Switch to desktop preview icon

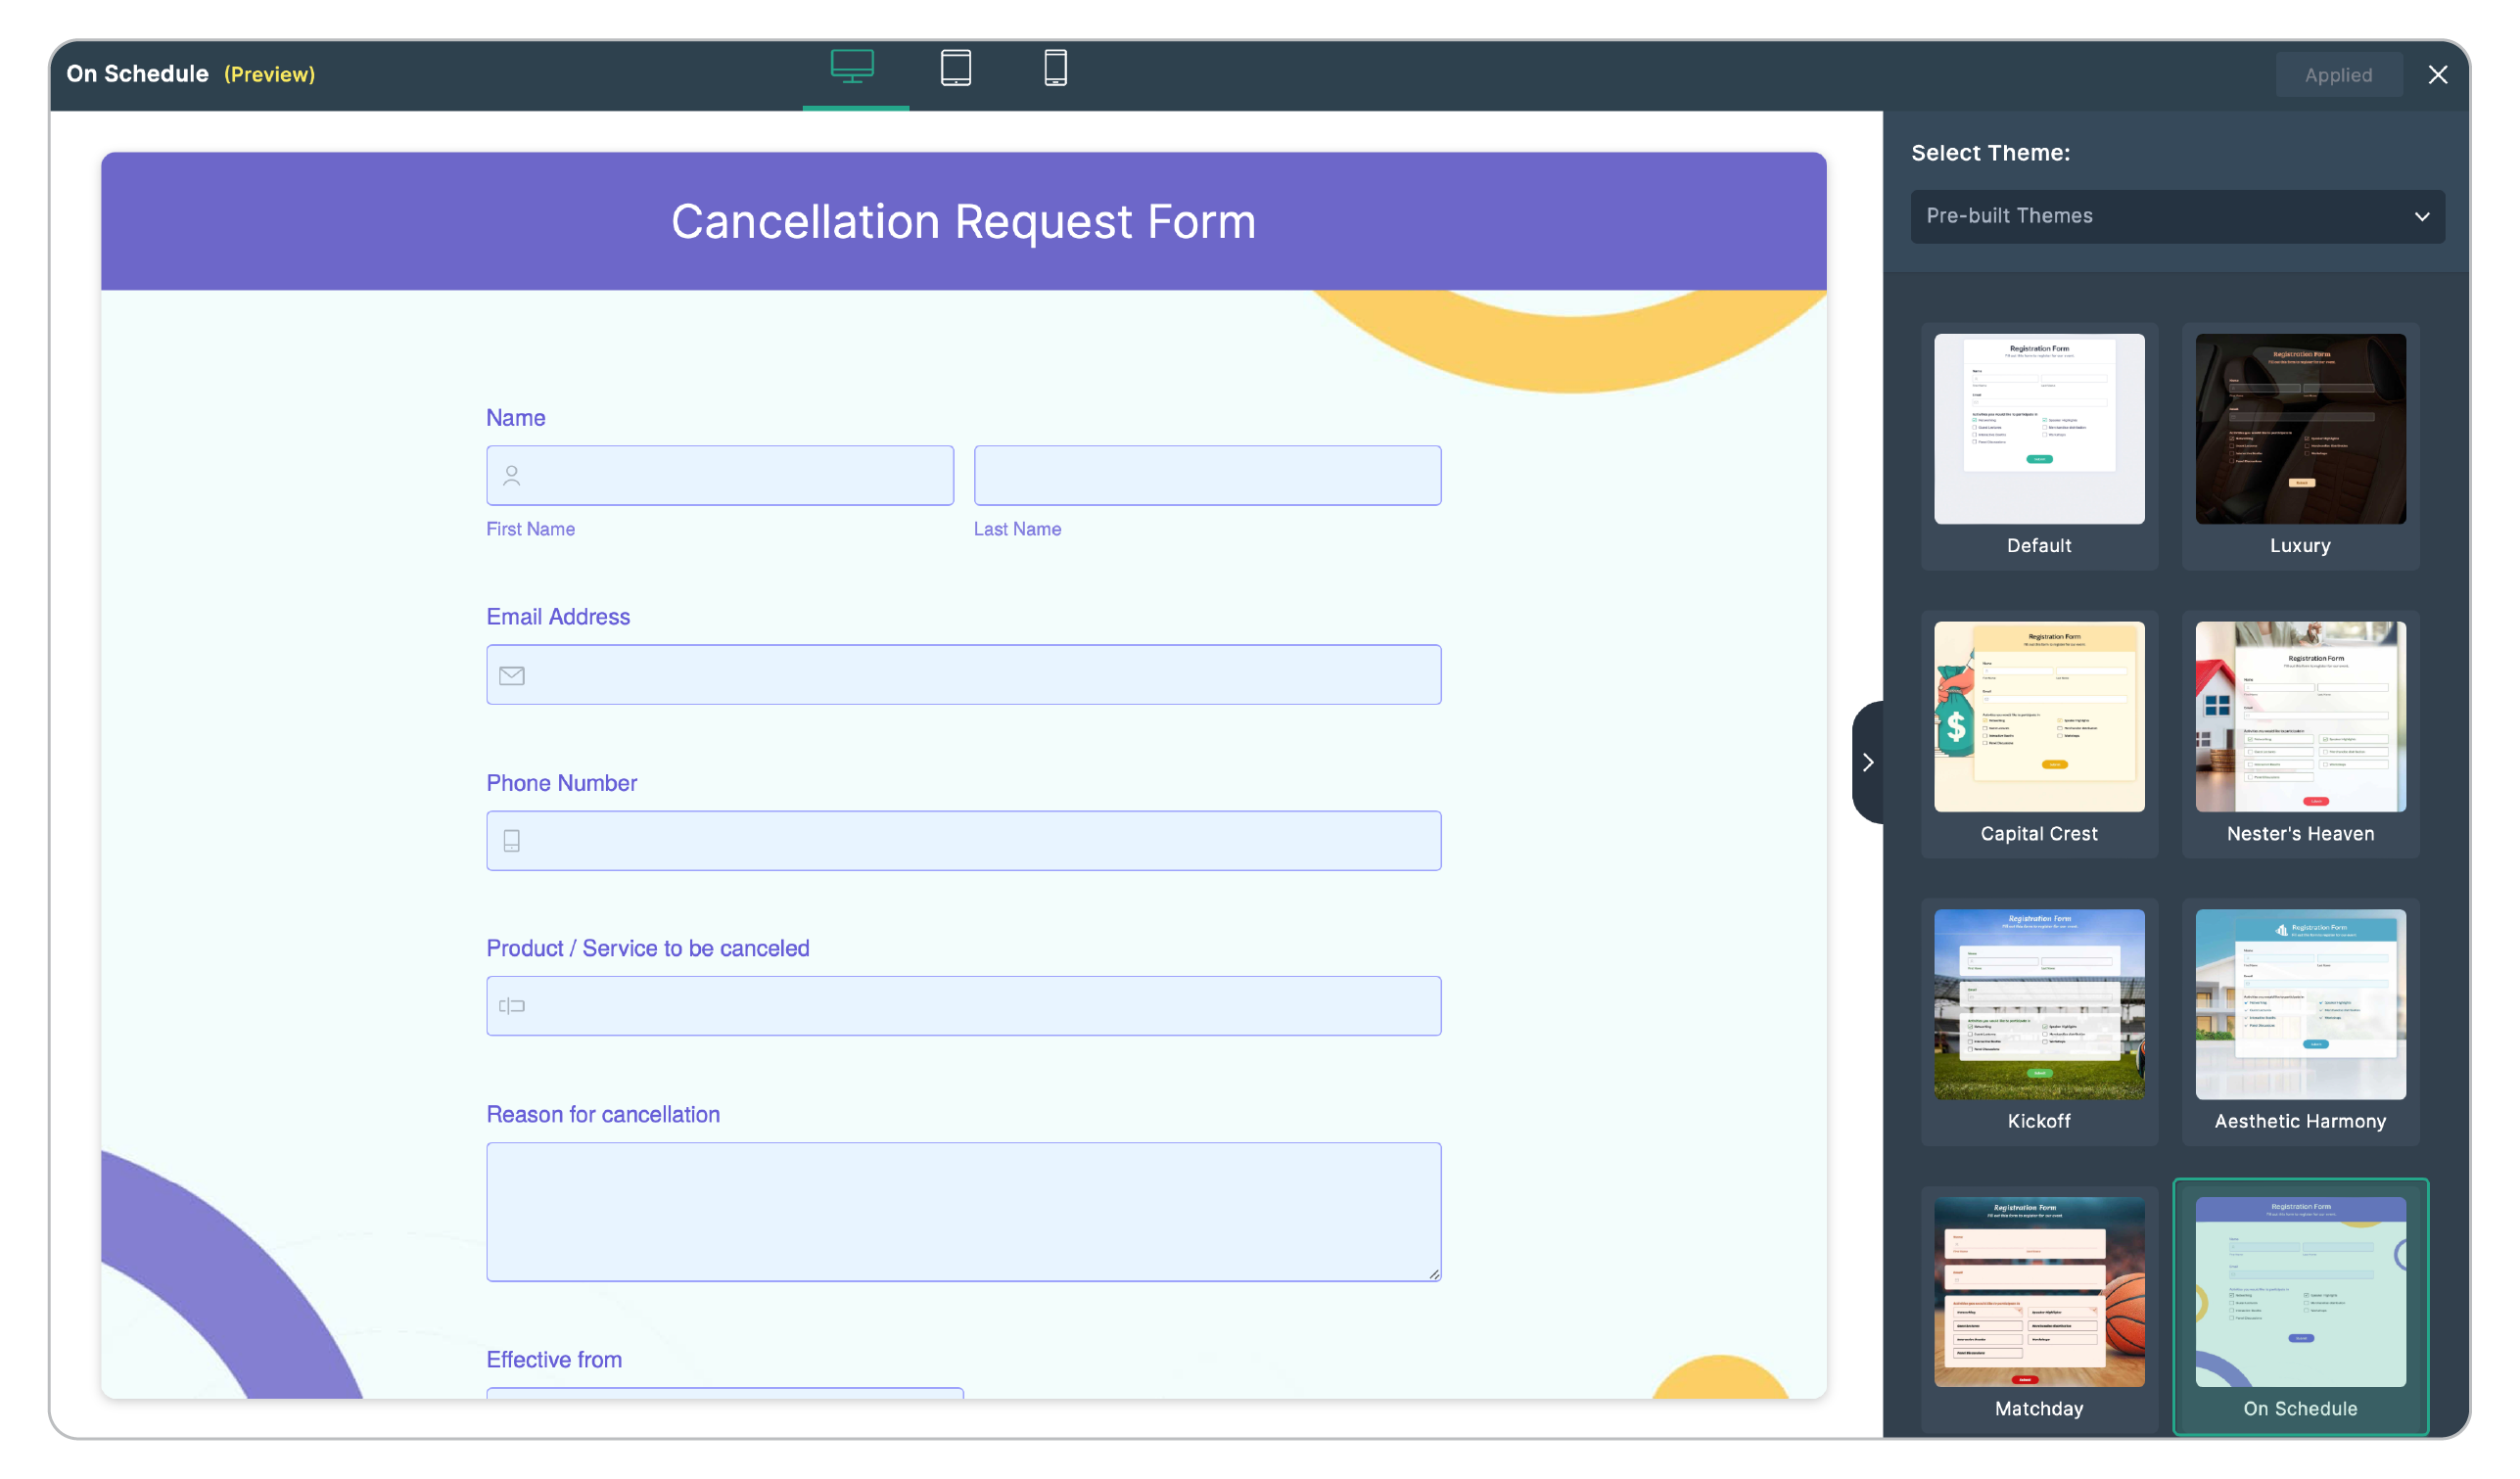coord(852,68)
